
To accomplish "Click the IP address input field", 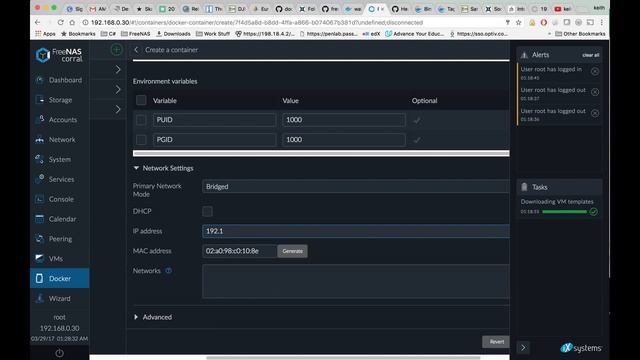I will click(356, 231).
